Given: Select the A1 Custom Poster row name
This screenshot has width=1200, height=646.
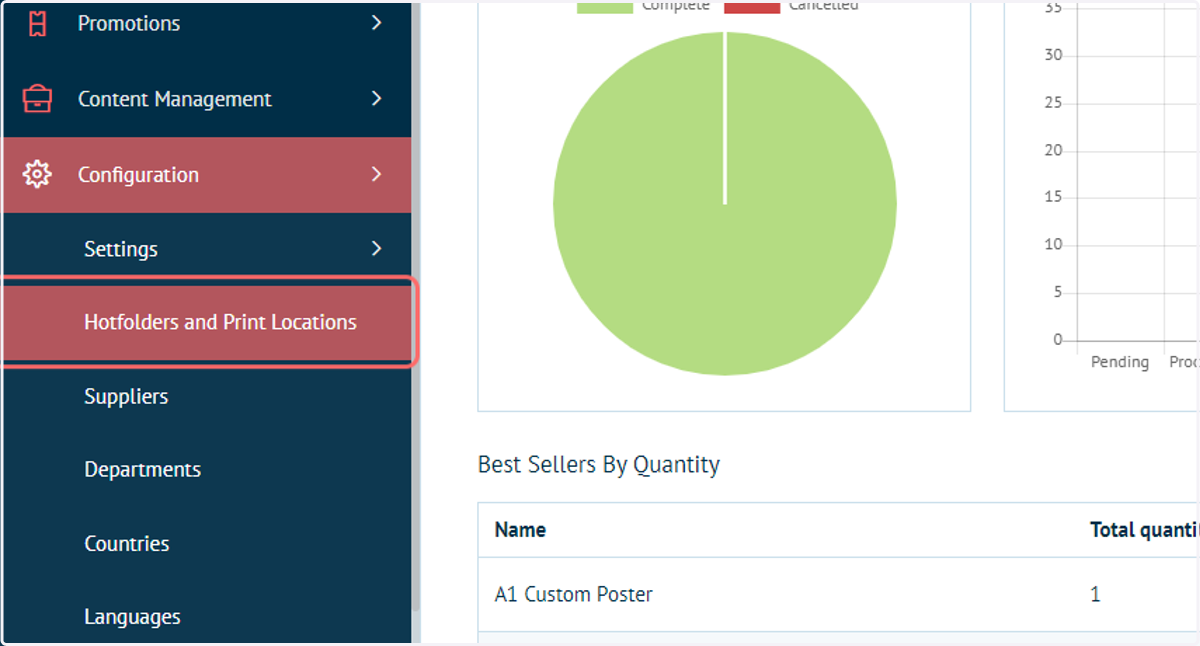Looking at the screenshot, I should tap(574, 594).
